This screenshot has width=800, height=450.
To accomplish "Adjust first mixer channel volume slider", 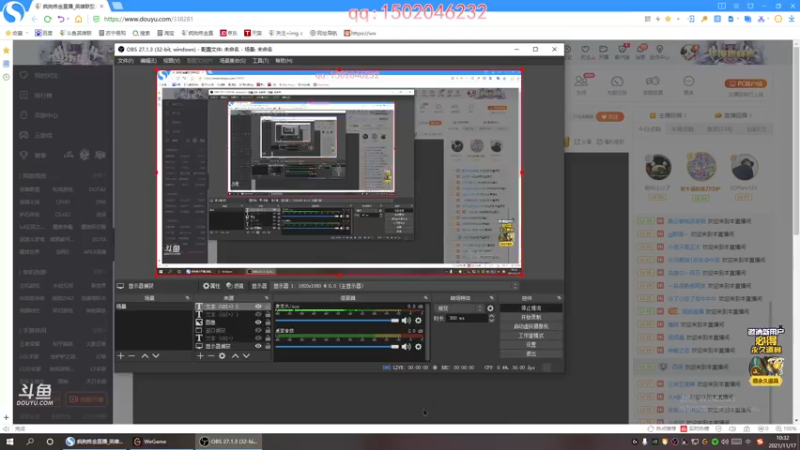I will tap(337, 320).
